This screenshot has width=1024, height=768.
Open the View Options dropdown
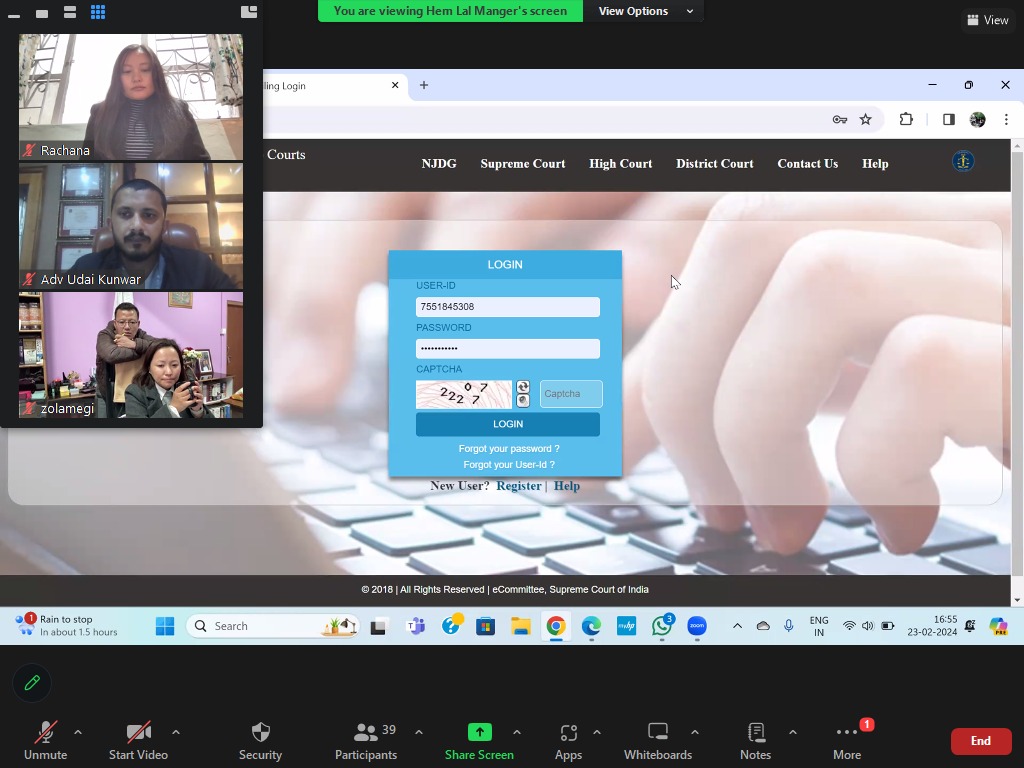pyautogui.click(x=645, y=11)
